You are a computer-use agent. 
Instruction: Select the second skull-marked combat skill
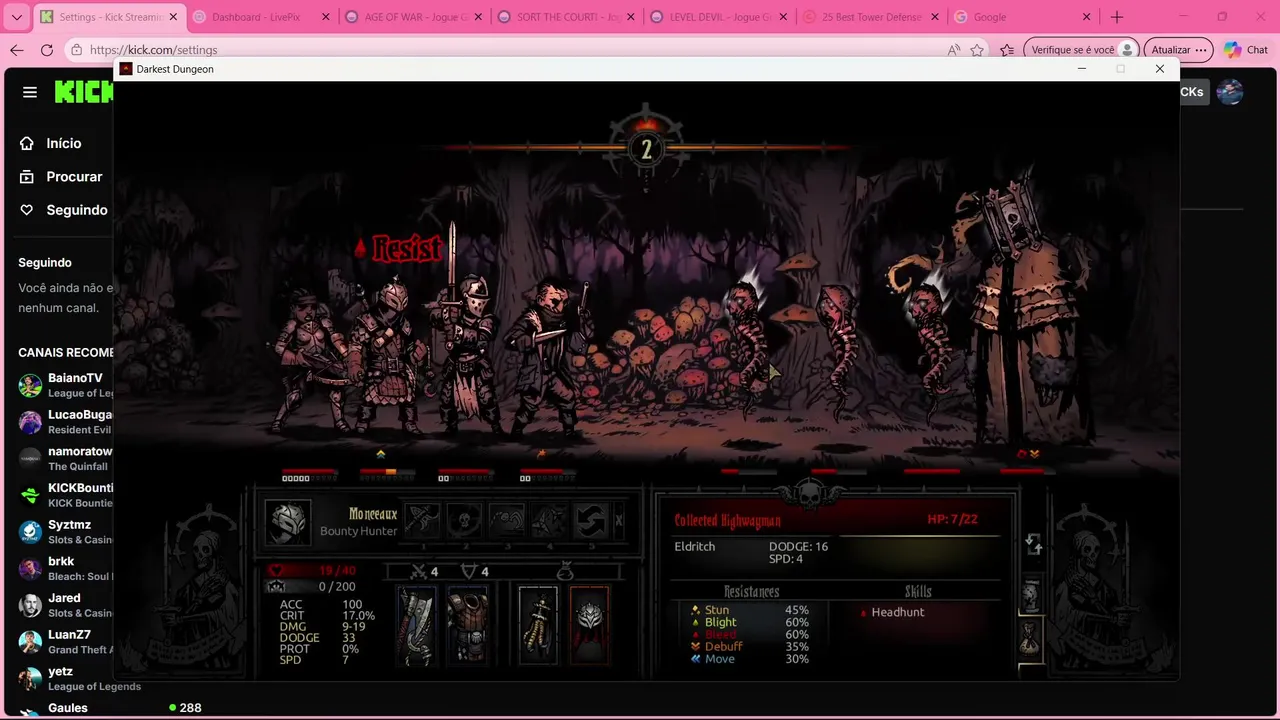pyautogui.click(x=464, y=520)
